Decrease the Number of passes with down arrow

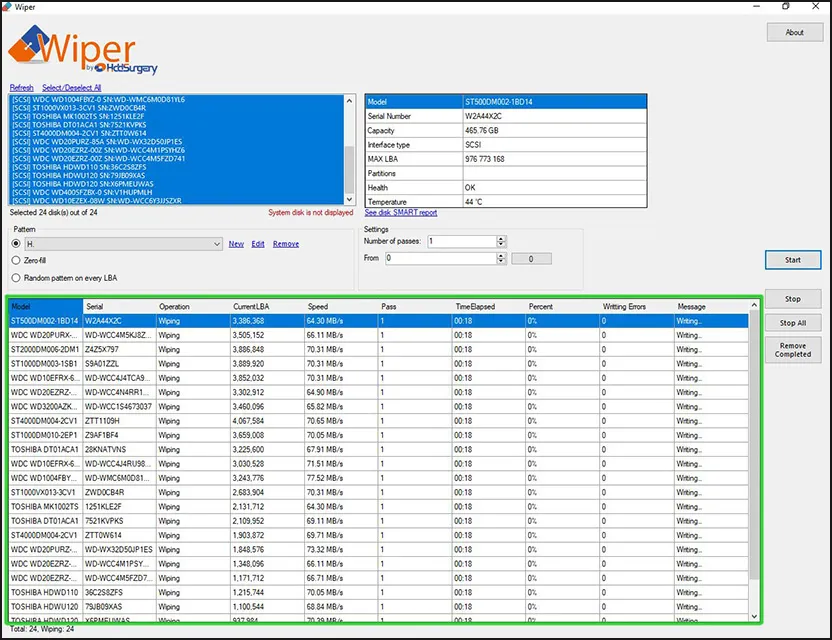pos(501,245)
